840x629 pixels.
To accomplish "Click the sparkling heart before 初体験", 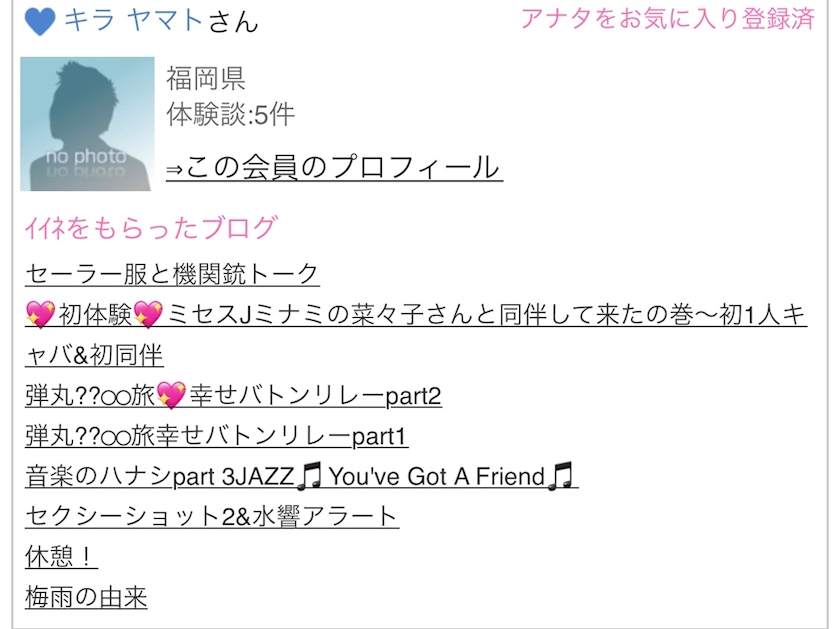I will (x=40, y=314).
